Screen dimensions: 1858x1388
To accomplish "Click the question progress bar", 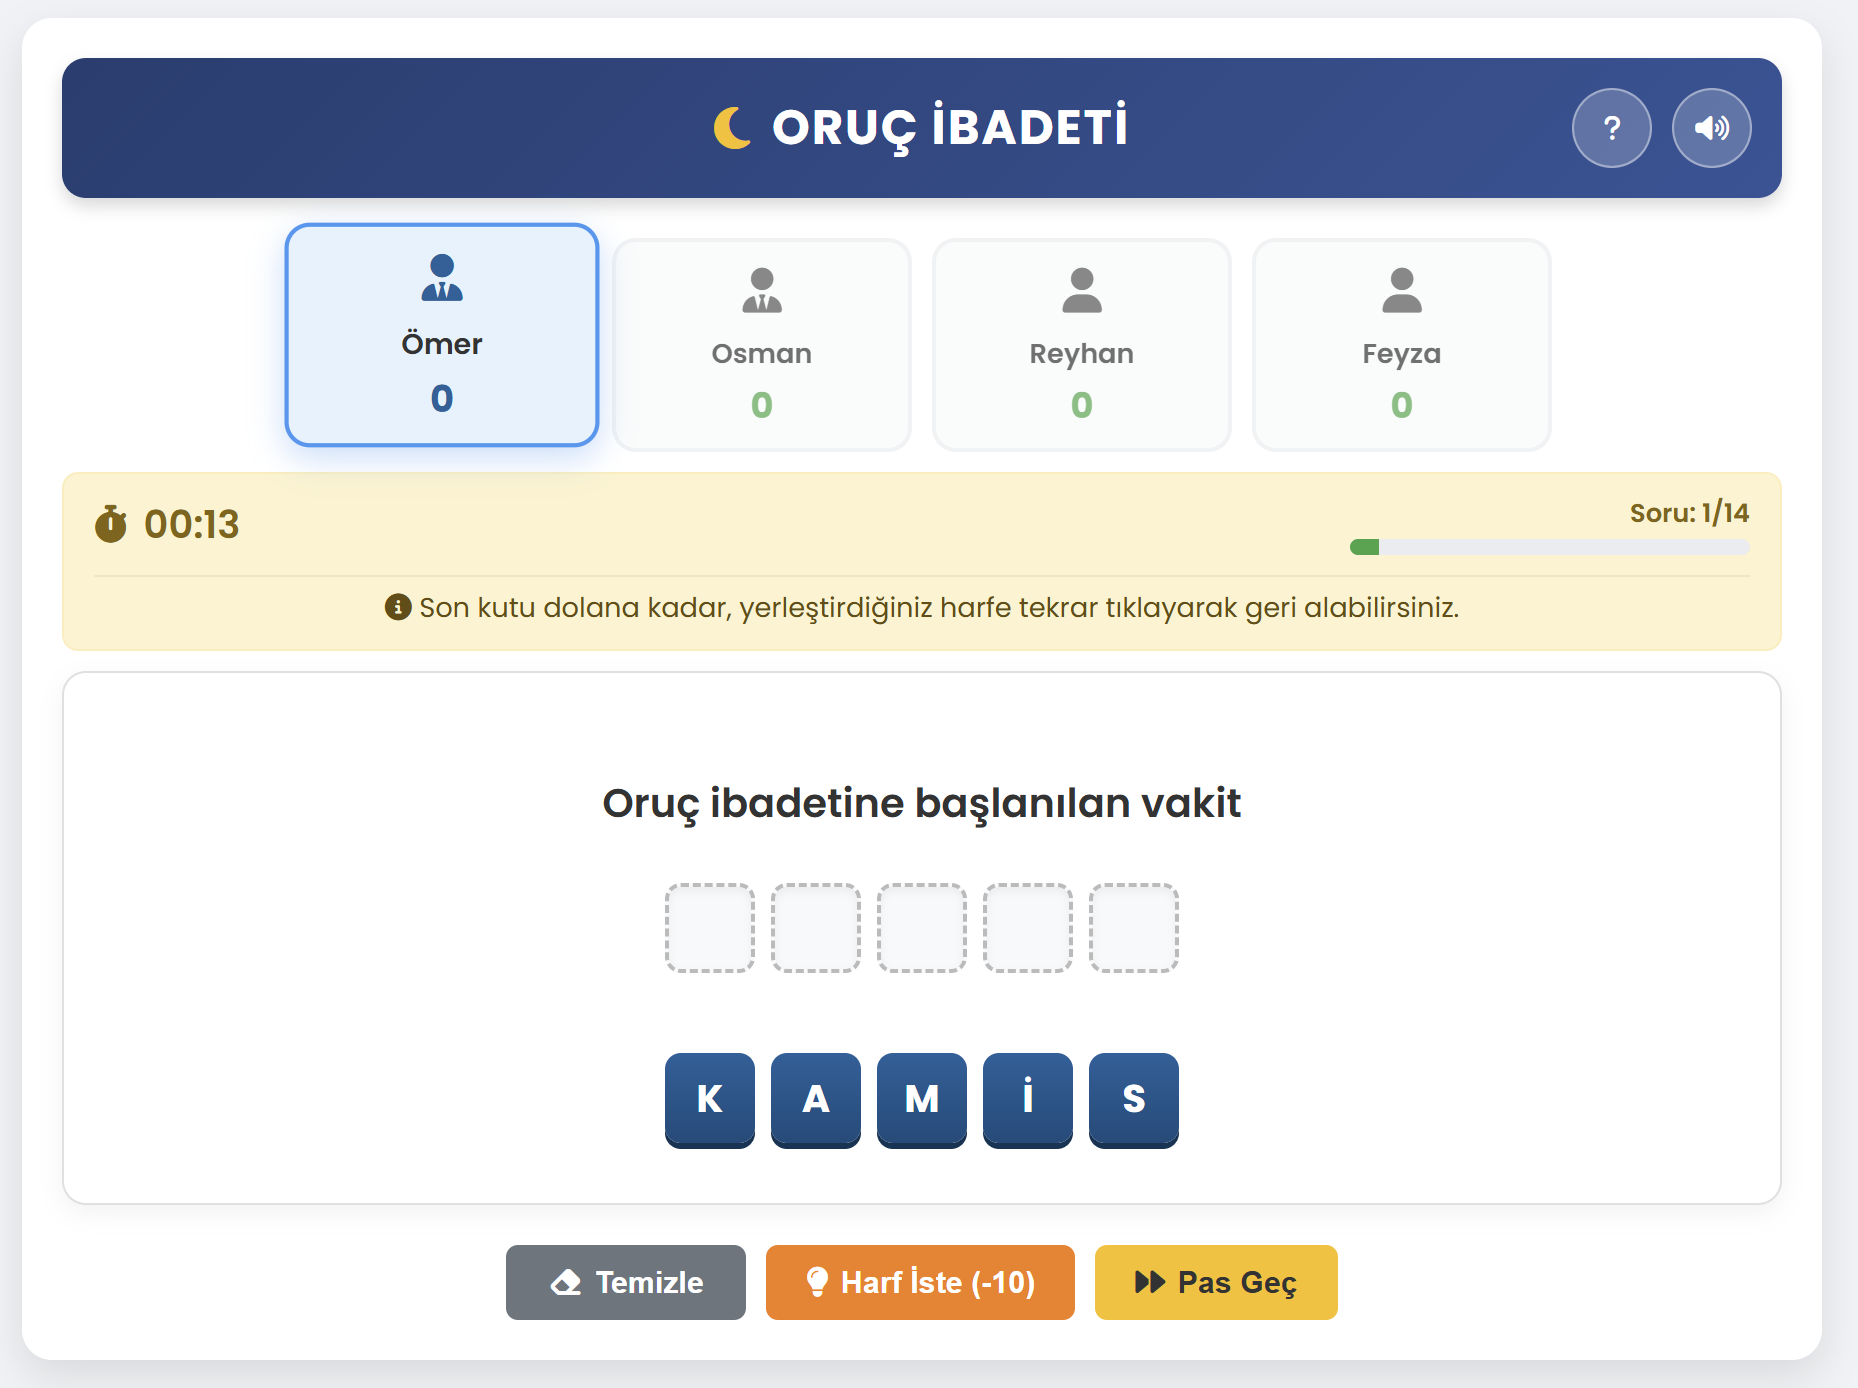I will click(x=1549, y=547).
